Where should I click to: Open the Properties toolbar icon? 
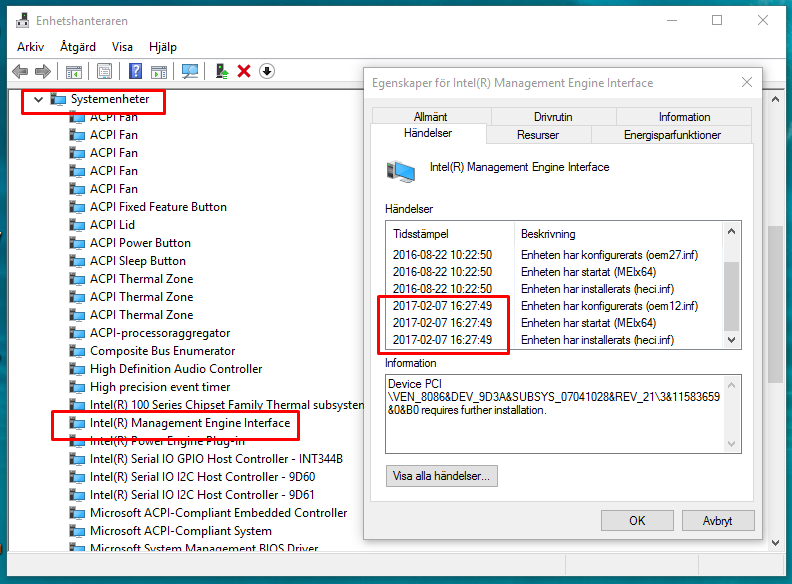click(105, 71)
